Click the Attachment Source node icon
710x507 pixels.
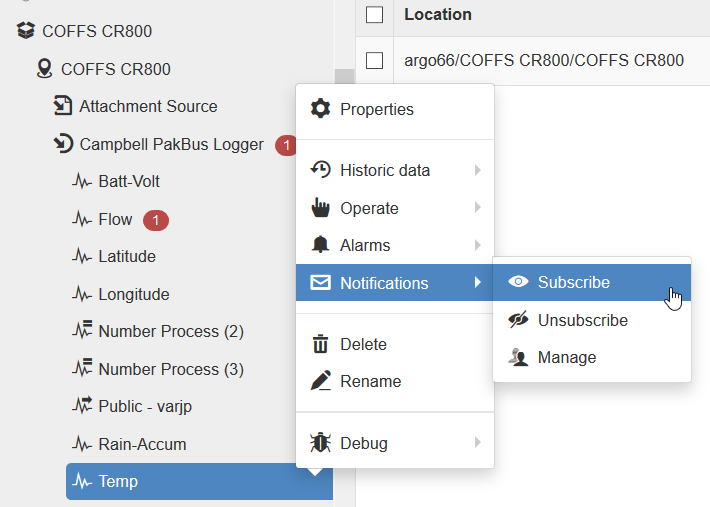click(x=62, y=105)
